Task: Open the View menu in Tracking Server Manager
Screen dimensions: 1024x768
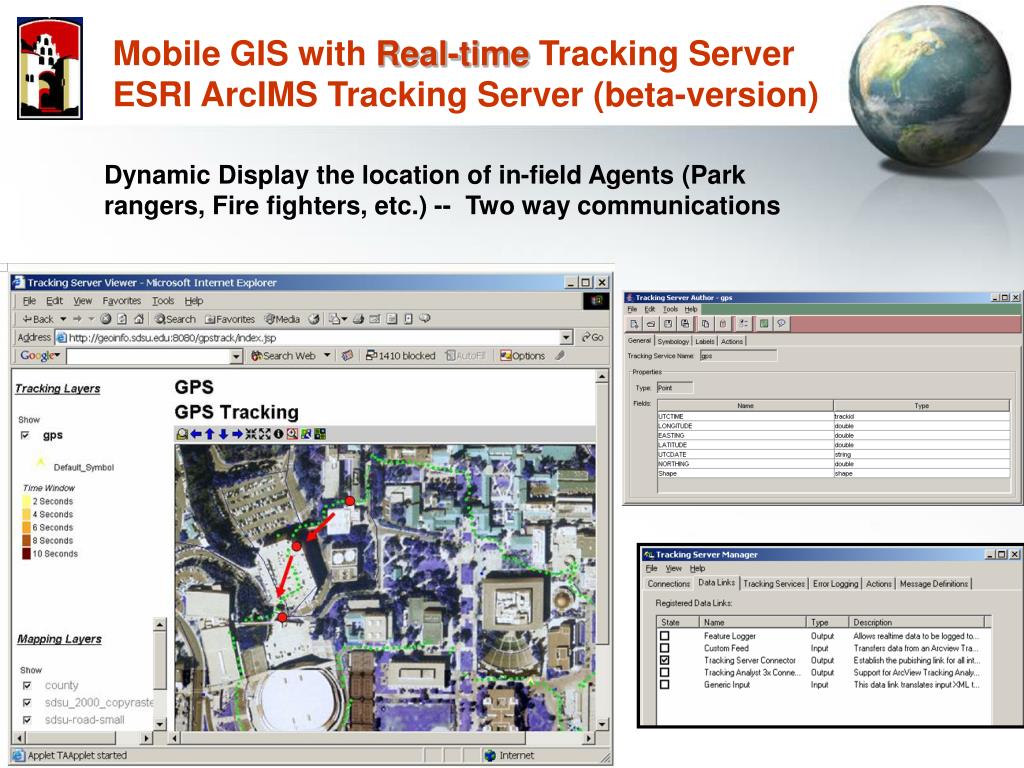Action: coord(673,569)
